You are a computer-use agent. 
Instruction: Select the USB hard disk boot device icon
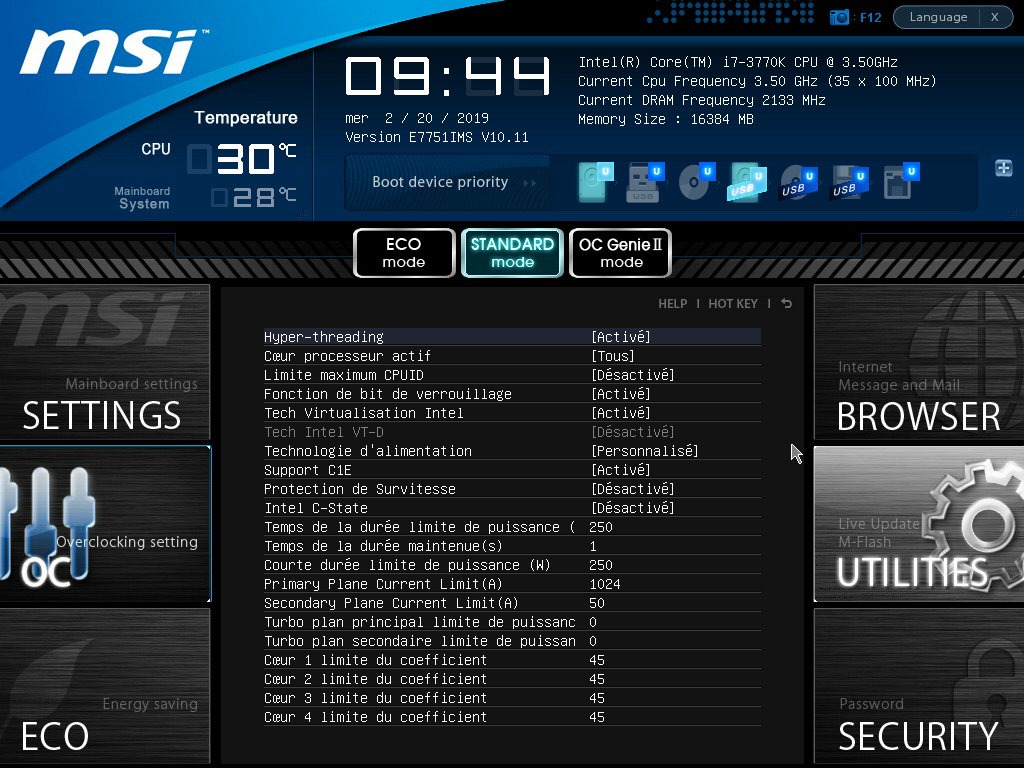click(x=747, y=182)
